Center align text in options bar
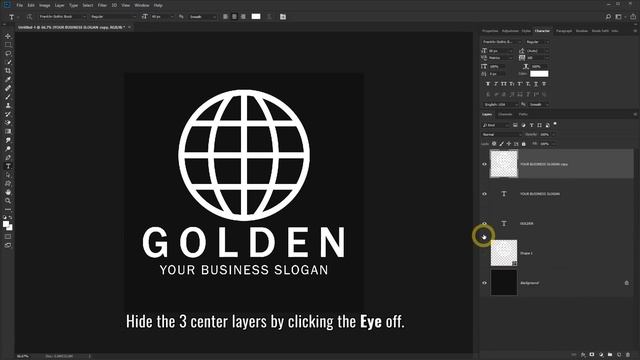 (x=234, y=17)
